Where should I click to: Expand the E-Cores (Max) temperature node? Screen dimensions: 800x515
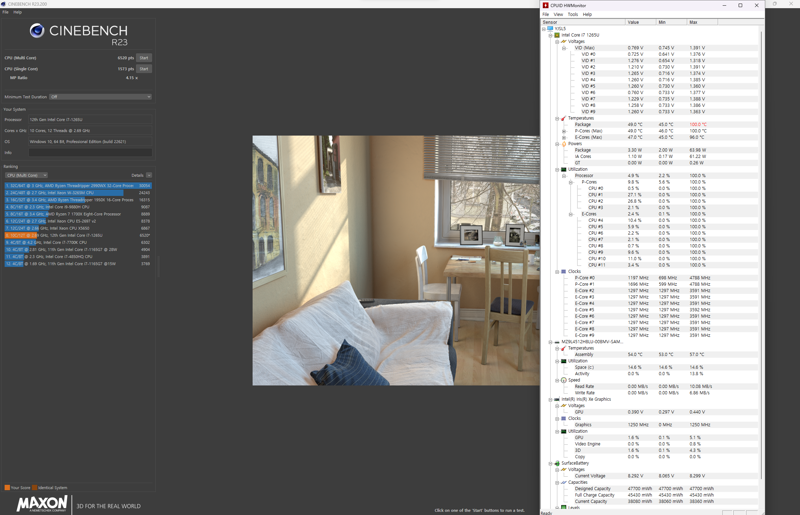click(564, 137)
